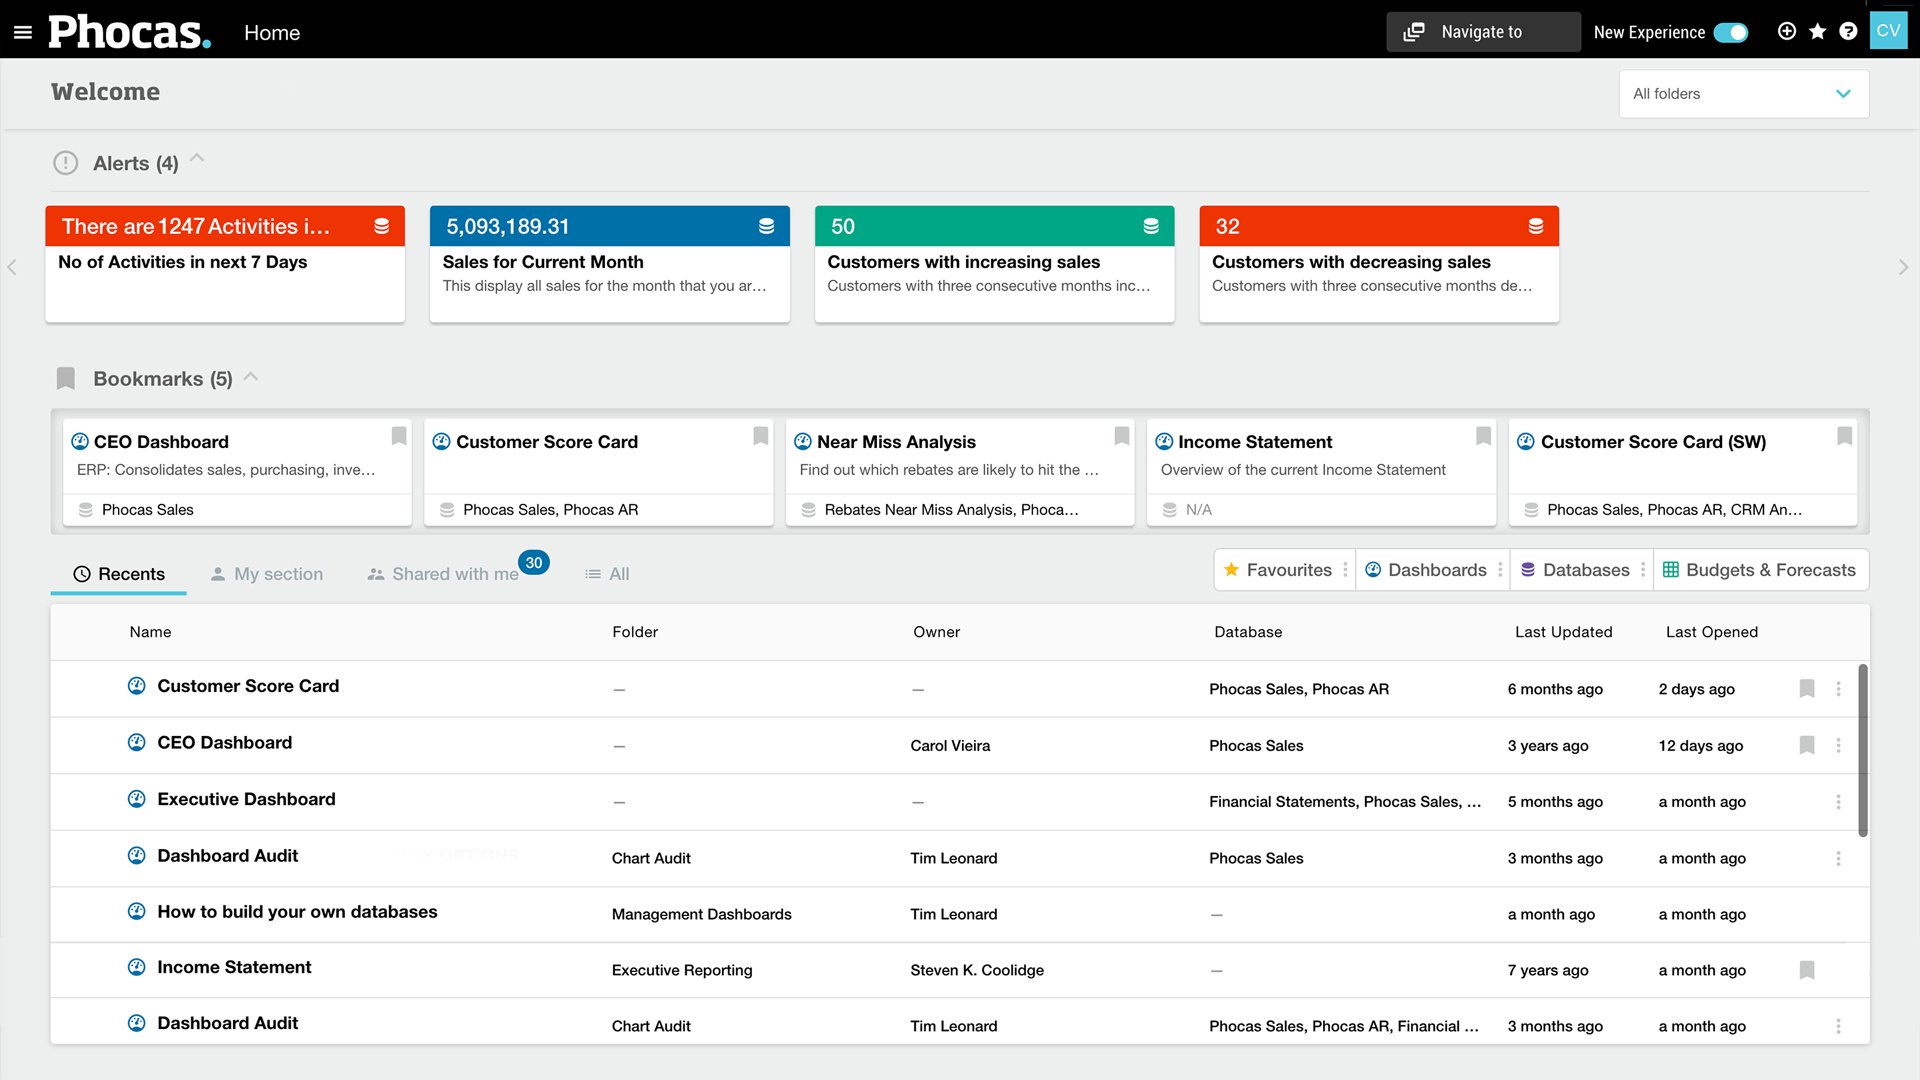Viewport: 1920px width, 1080px height.
Task: Open the CV user avatar
Action: click(x=1888, y=29)
